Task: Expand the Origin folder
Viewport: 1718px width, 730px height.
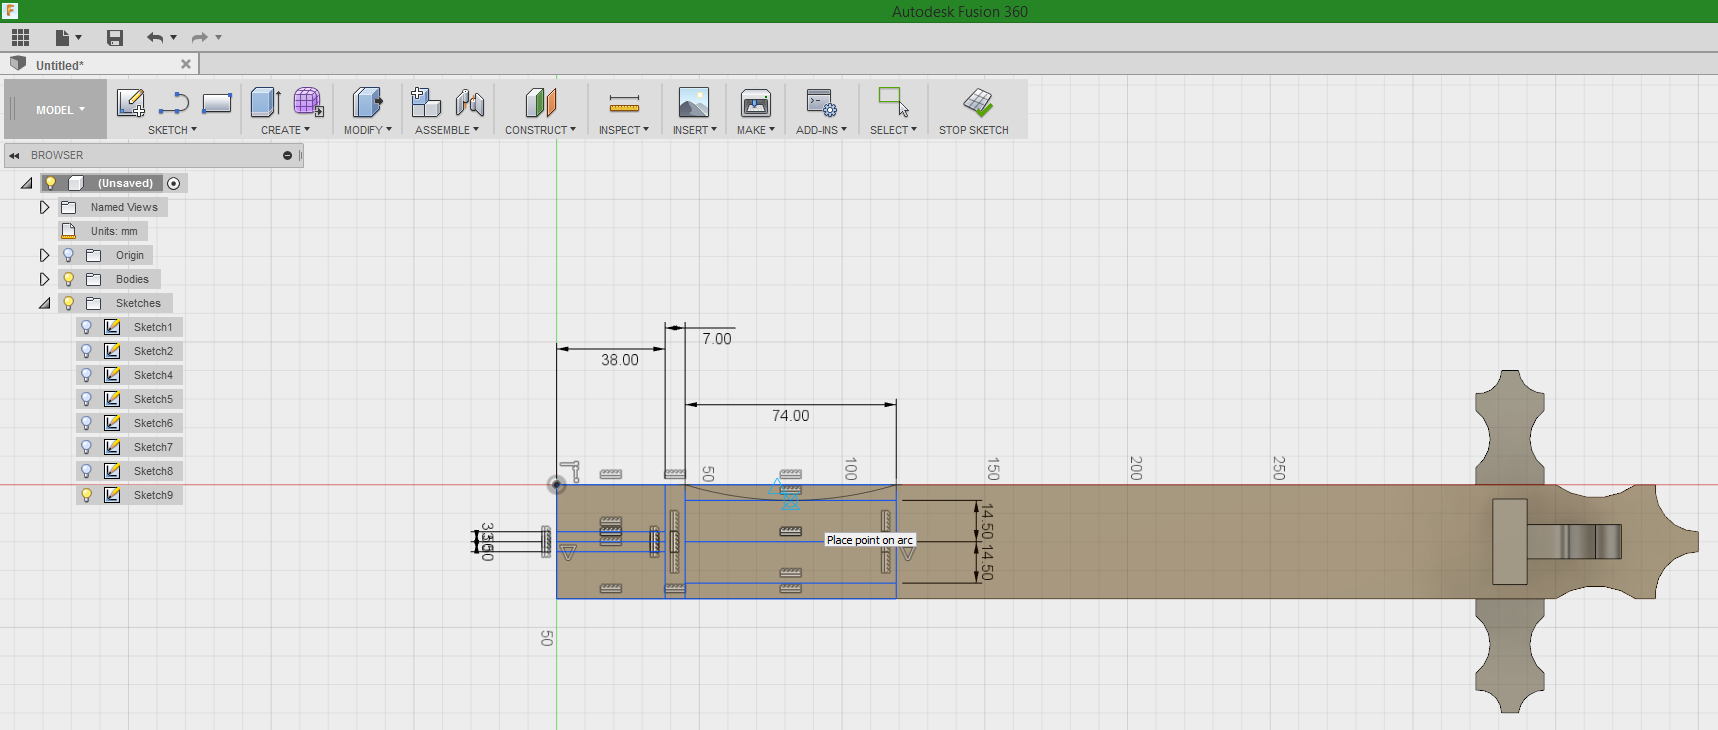Action: (x=44, y=255)
